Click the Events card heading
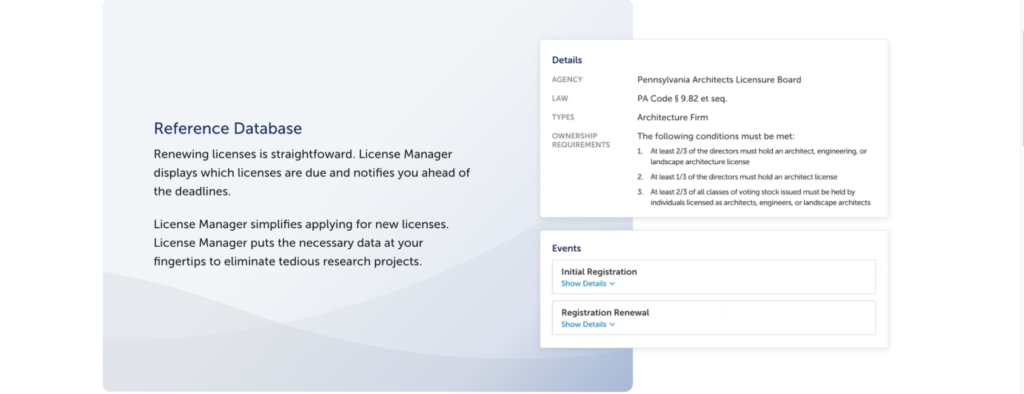 click(566, 248)
